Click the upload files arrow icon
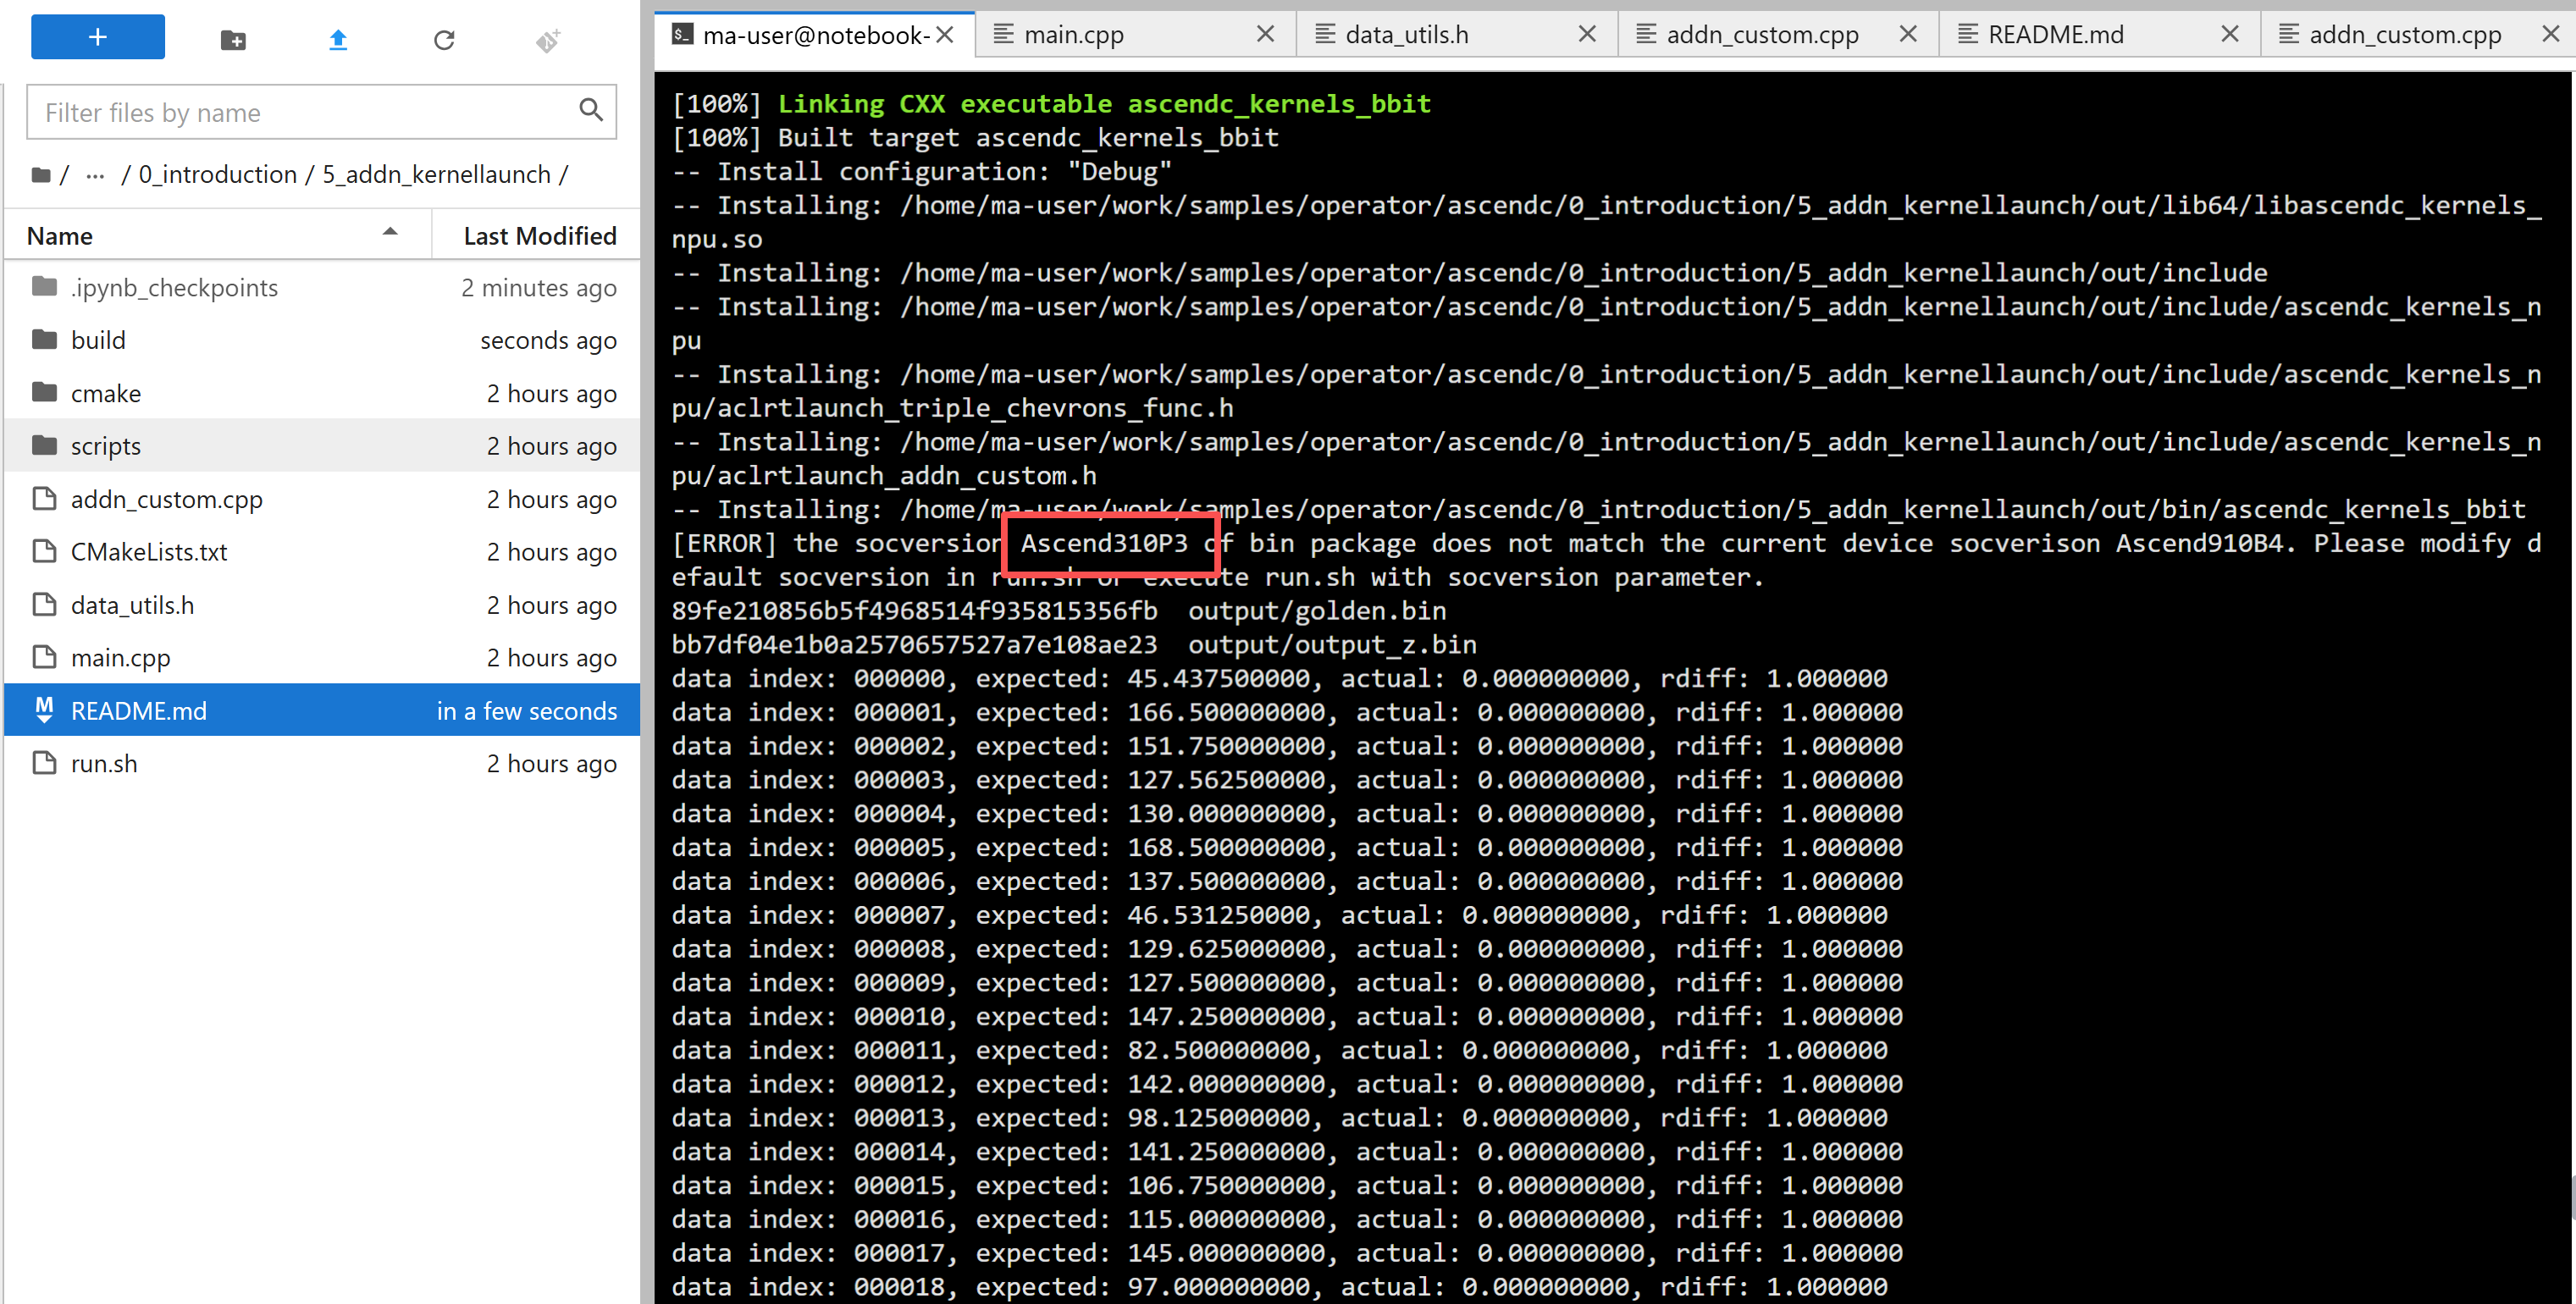The image size is (2576, 1304). point(338,40)
